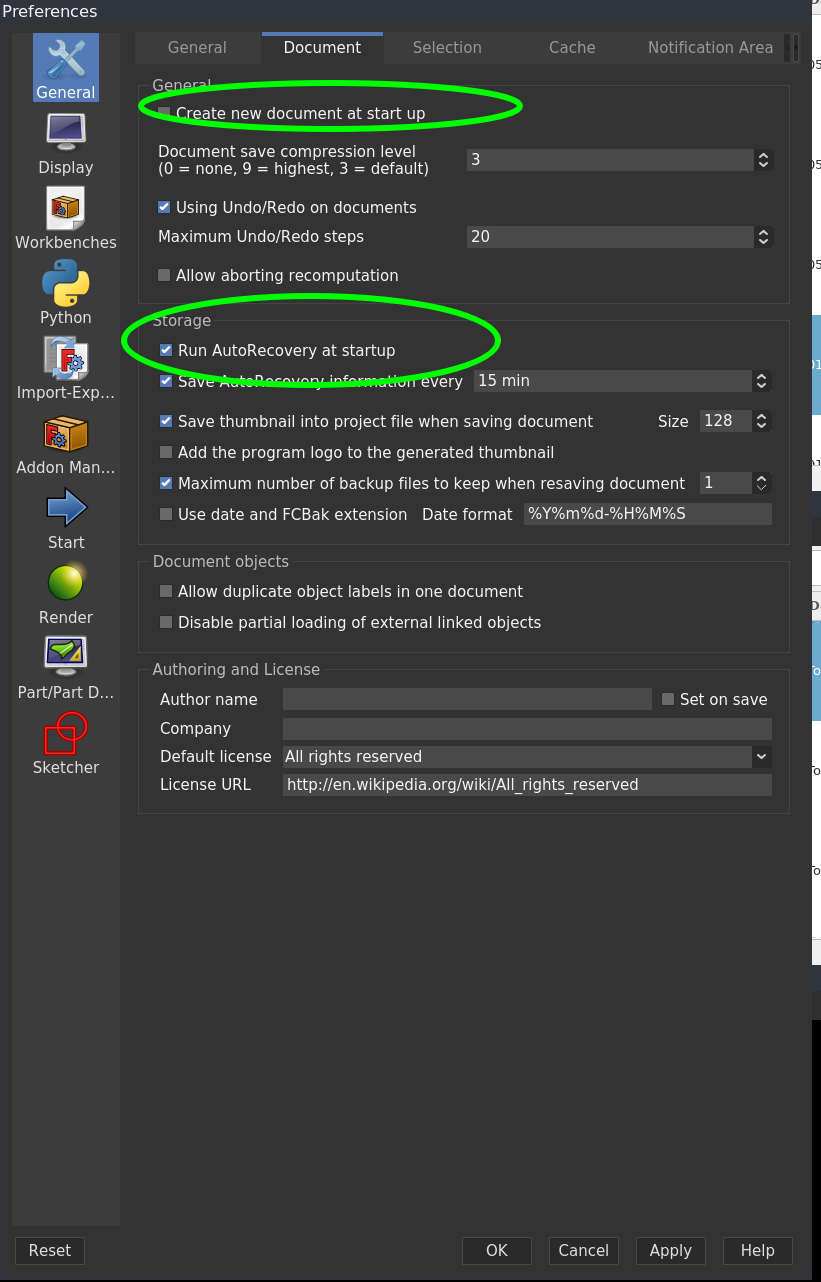
Task: Click the Start preferences arrow icon
Action: [65, 507]
